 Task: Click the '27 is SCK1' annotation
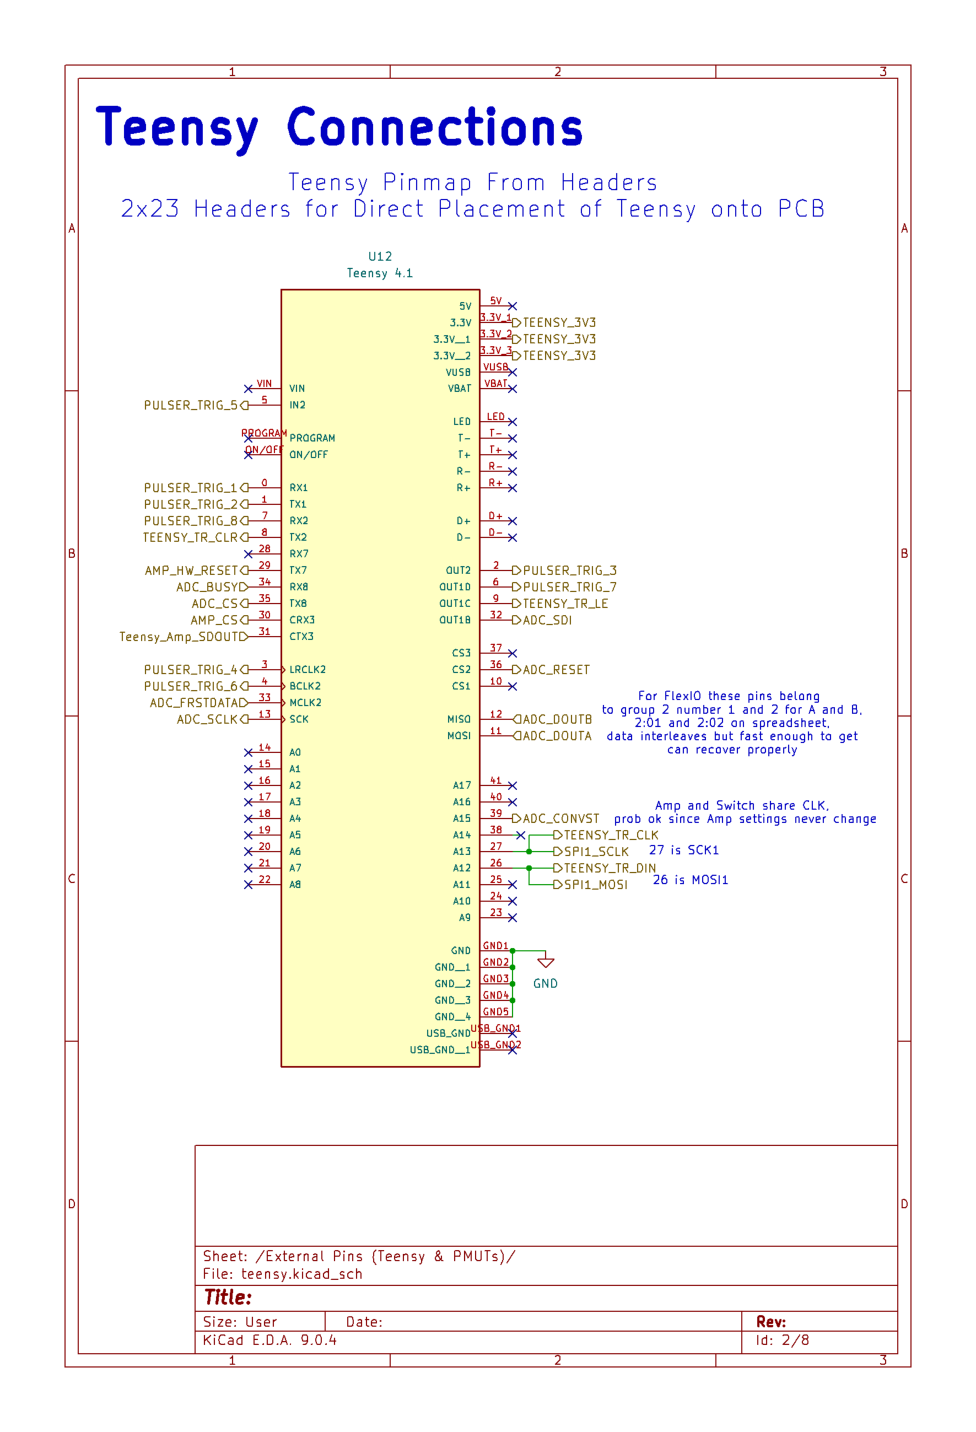pos(684,850)
